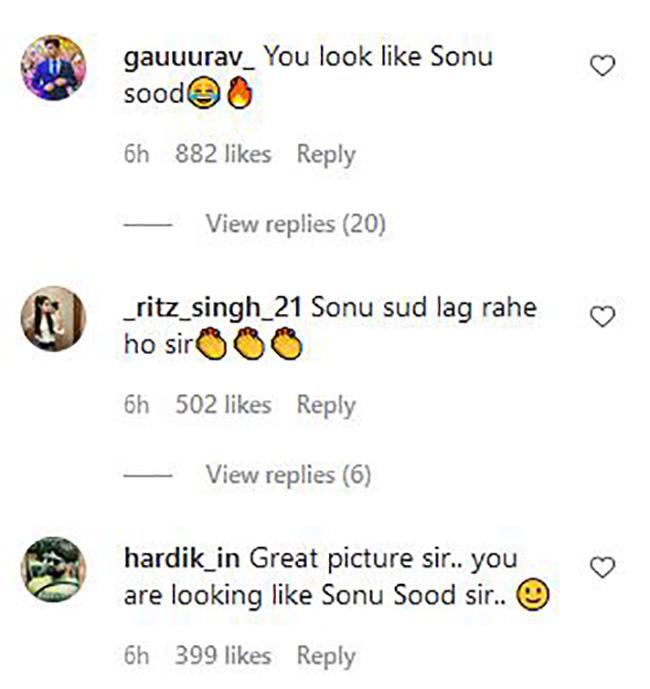Screen dimensions: 650x689
Task: Expand View replies (6)
Action: 288,475
